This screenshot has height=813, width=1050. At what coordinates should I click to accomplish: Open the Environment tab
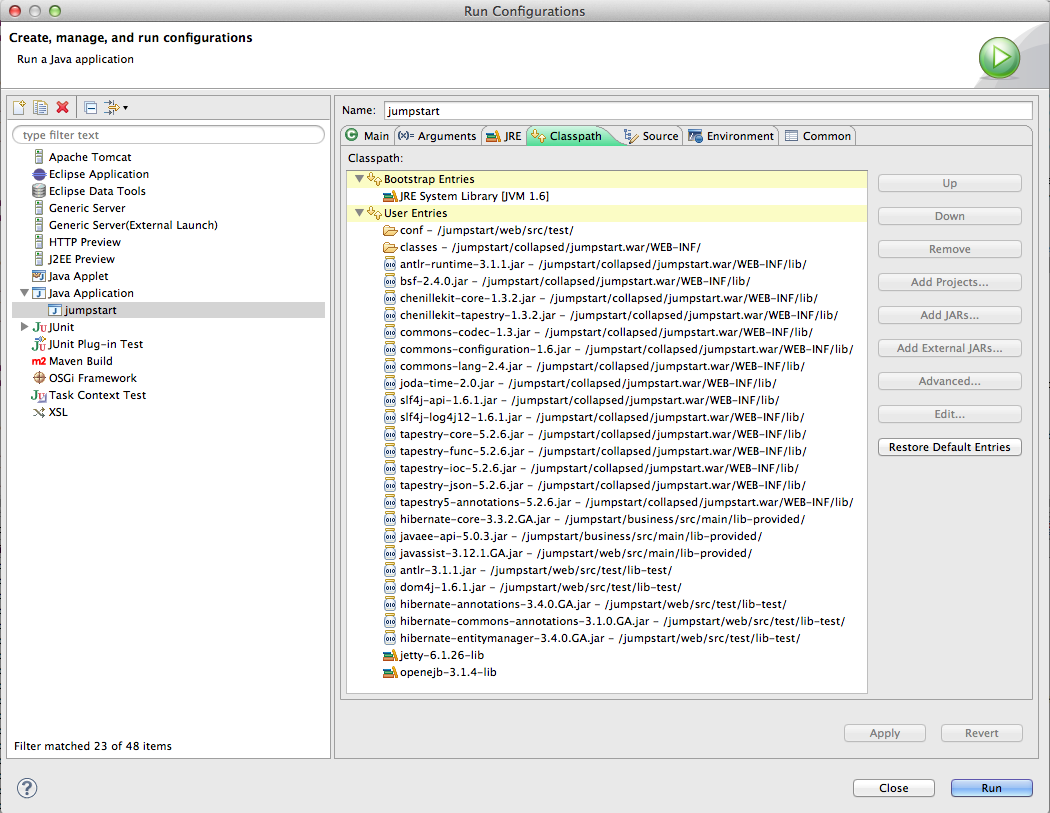pos(731,136)
